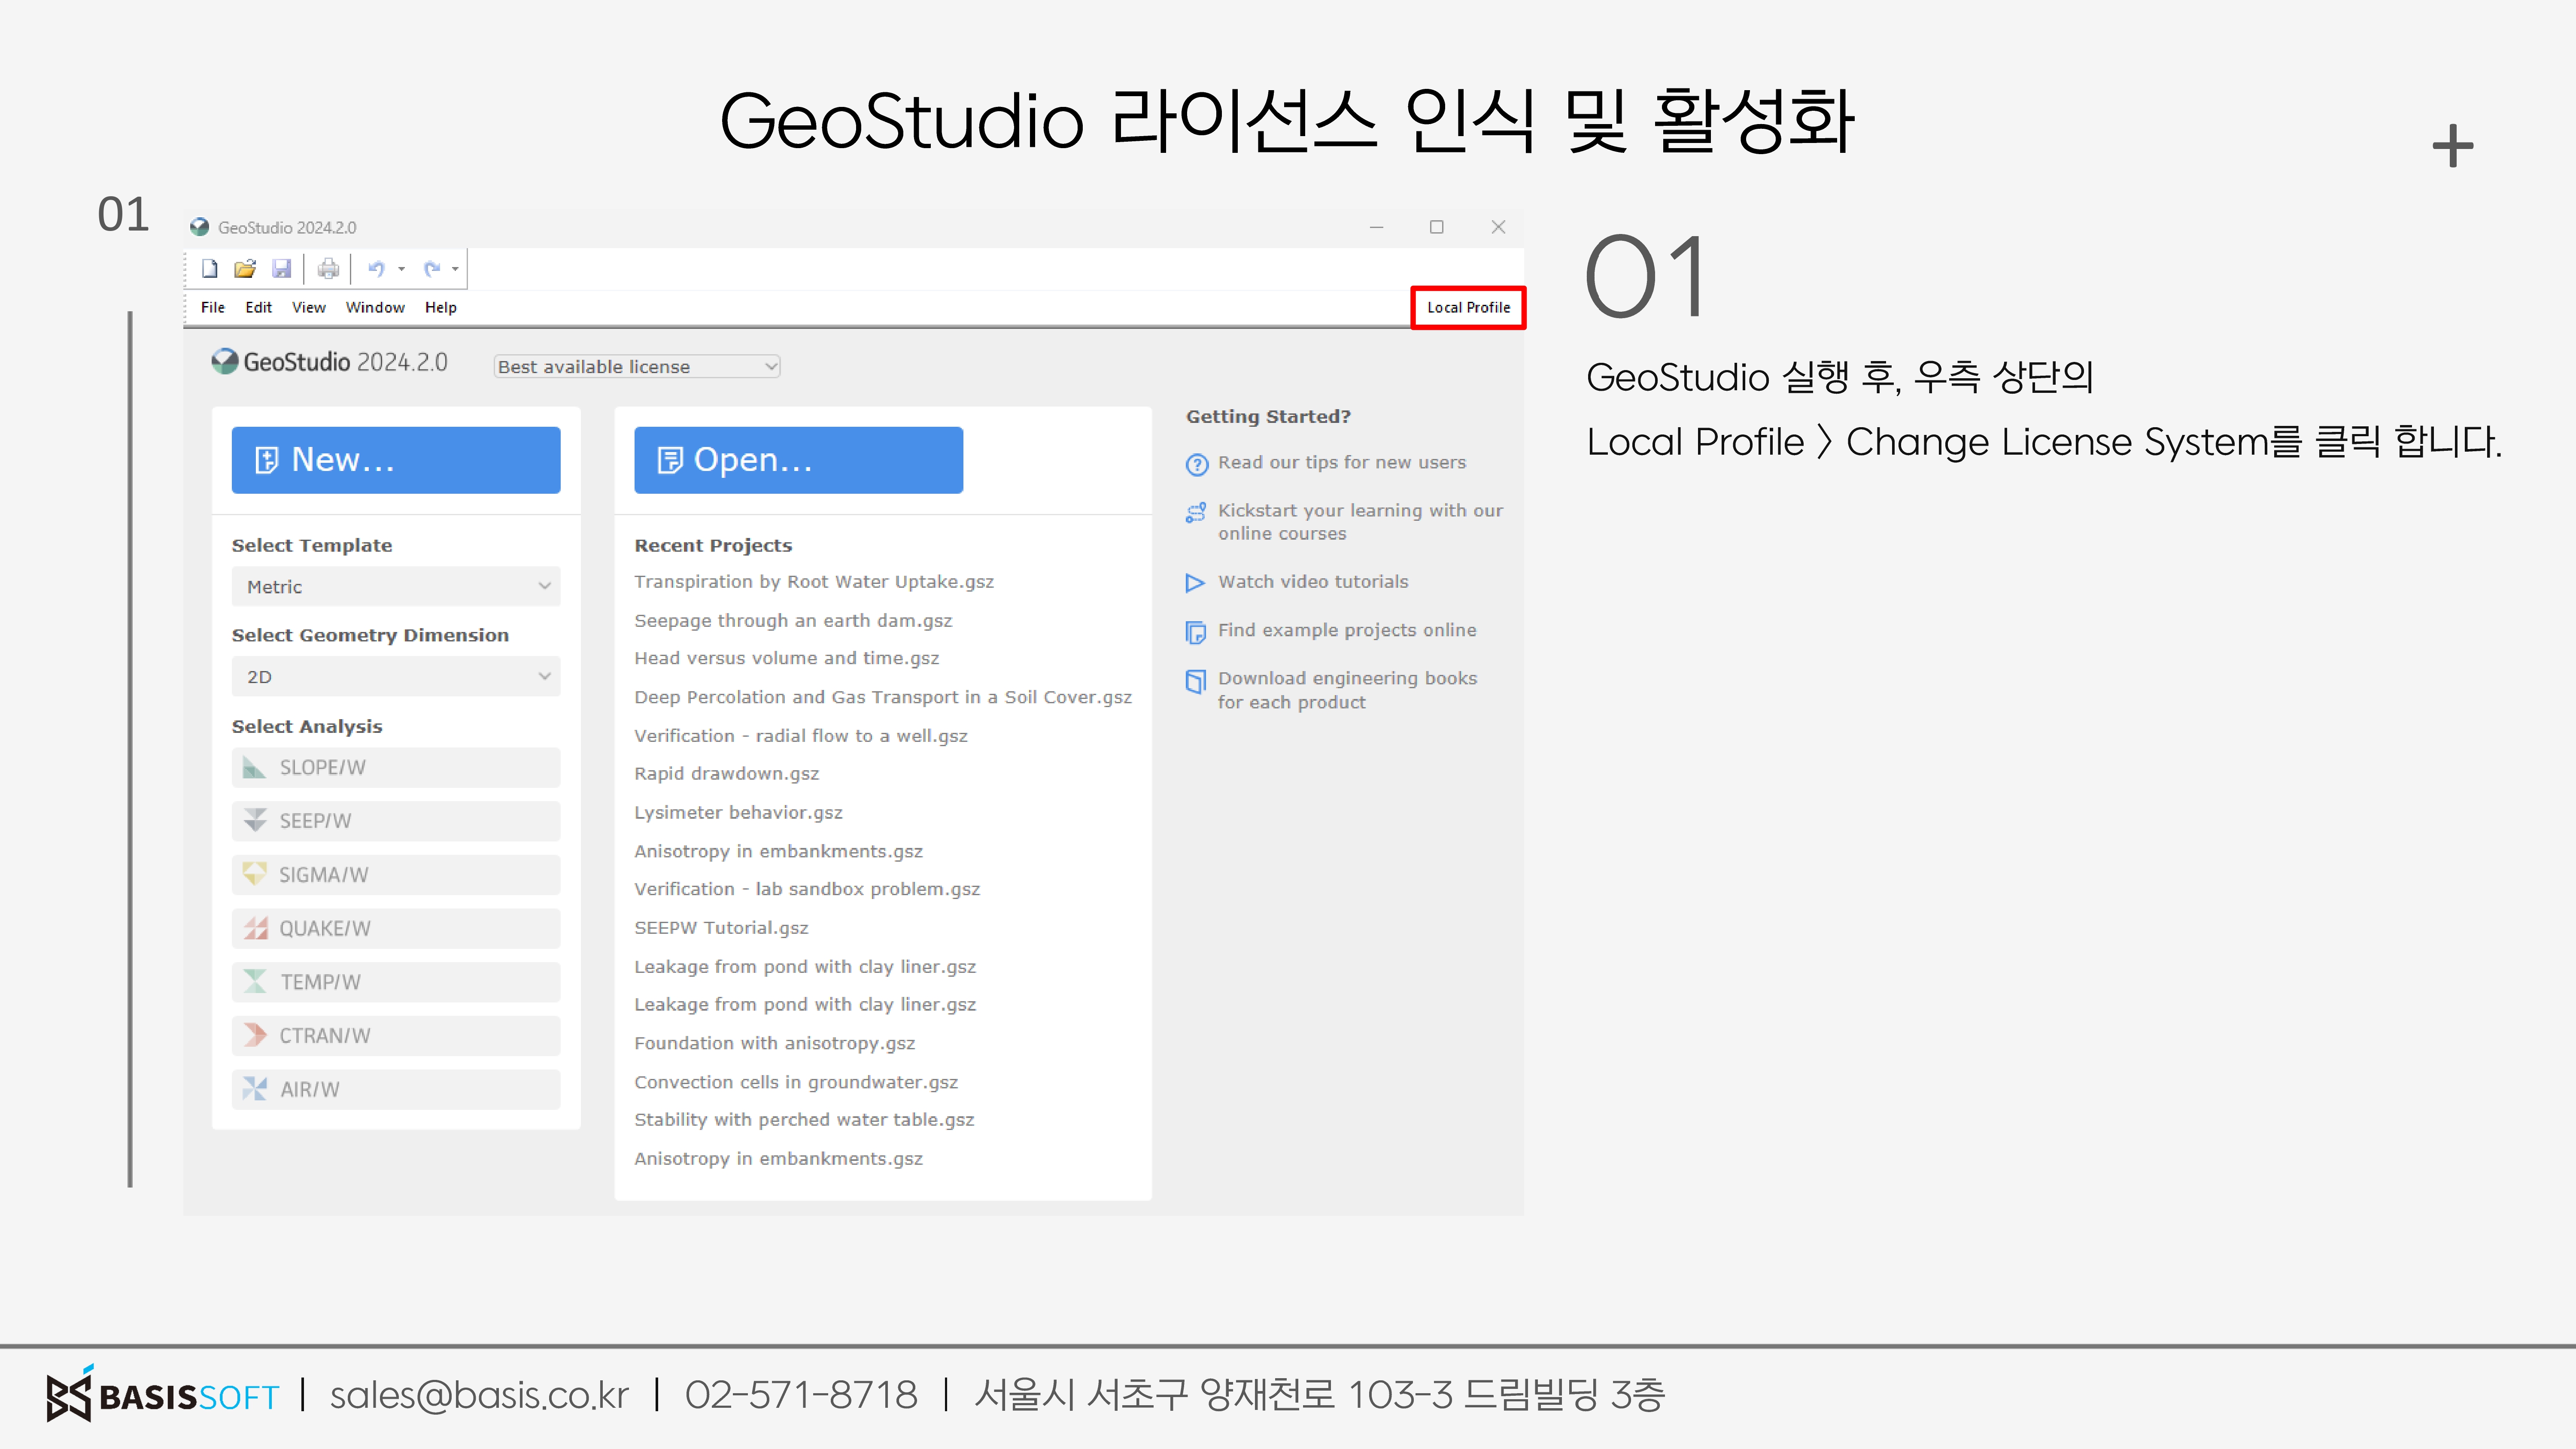Expand the 2D geometry dimension dropdown

(396, 677)
